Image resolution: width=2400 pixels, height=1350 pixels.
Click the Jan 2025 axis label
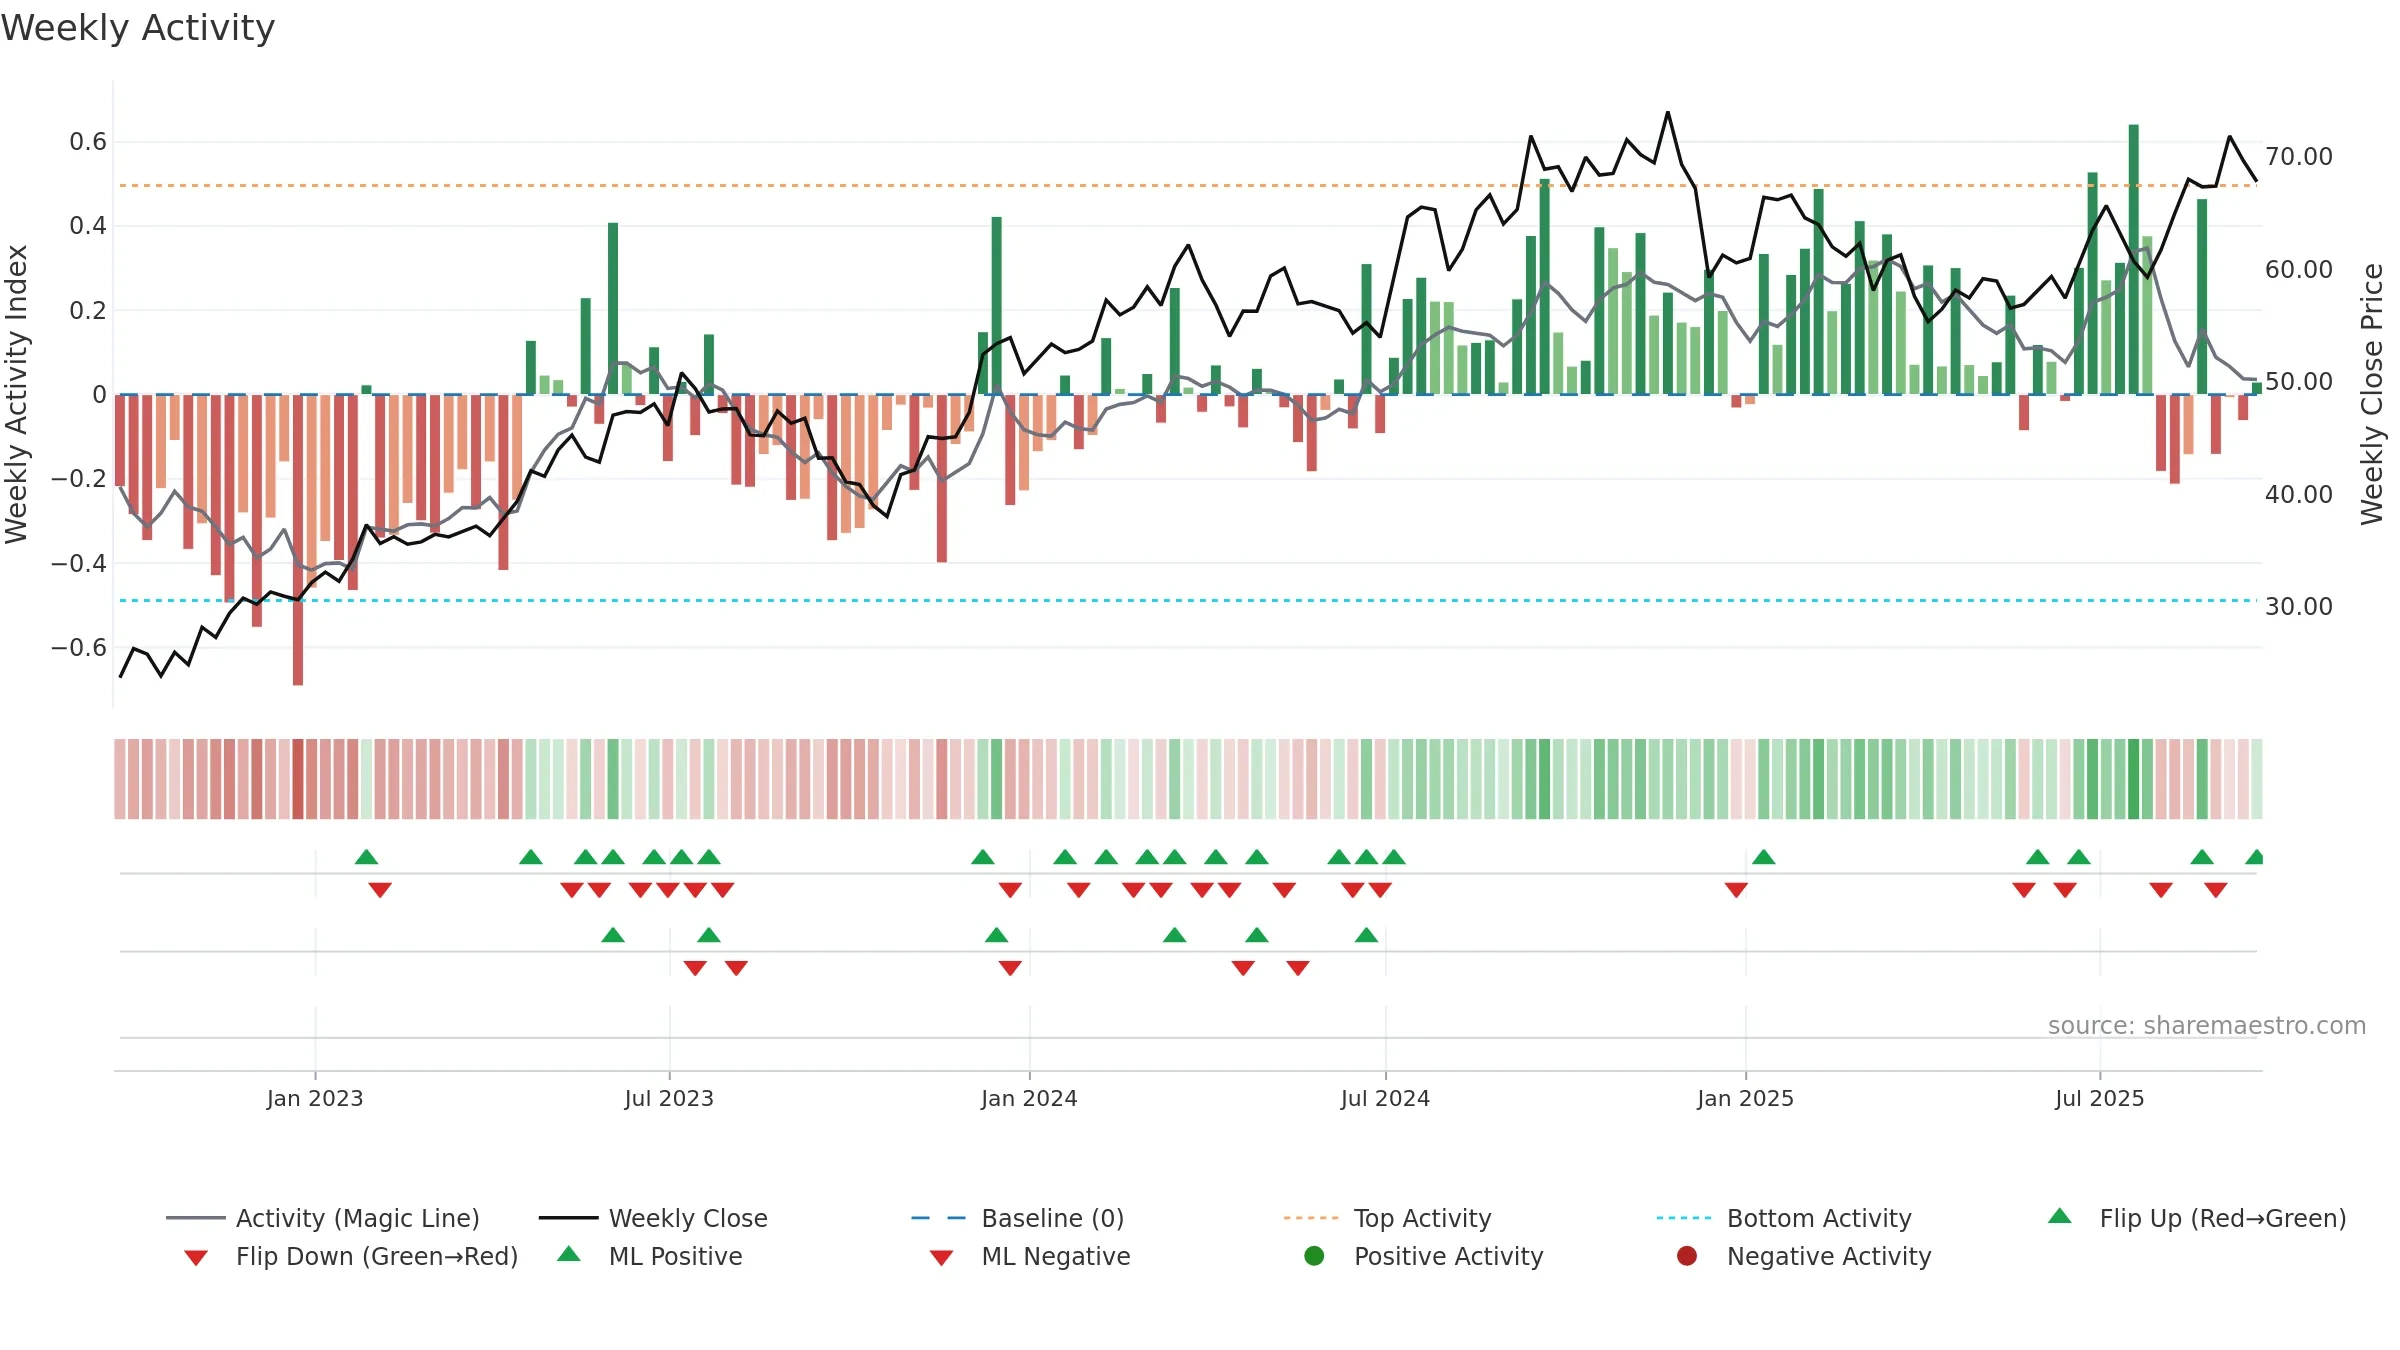coord(1745,1098)
